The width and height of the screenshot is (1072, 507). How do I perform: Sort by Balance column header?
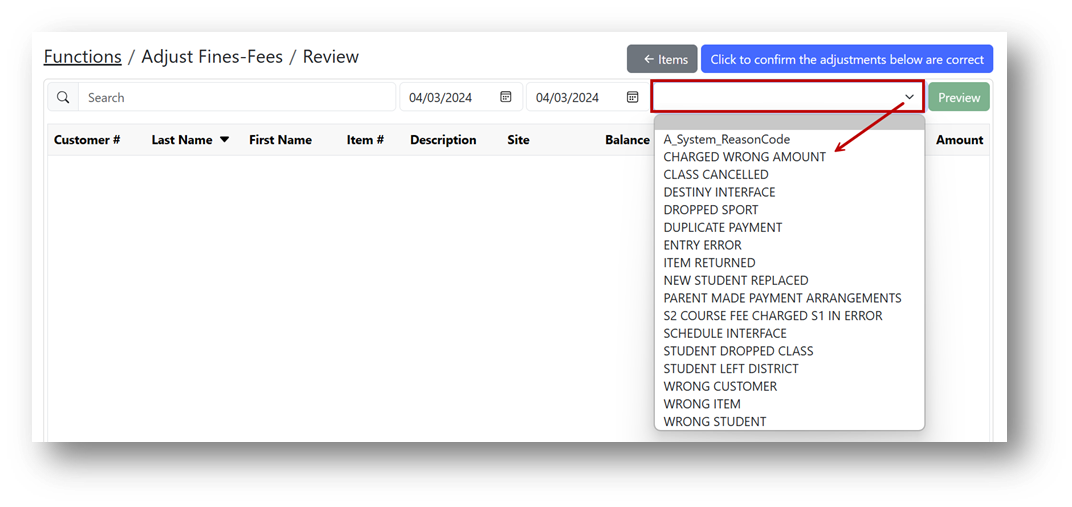coord(627,140)
